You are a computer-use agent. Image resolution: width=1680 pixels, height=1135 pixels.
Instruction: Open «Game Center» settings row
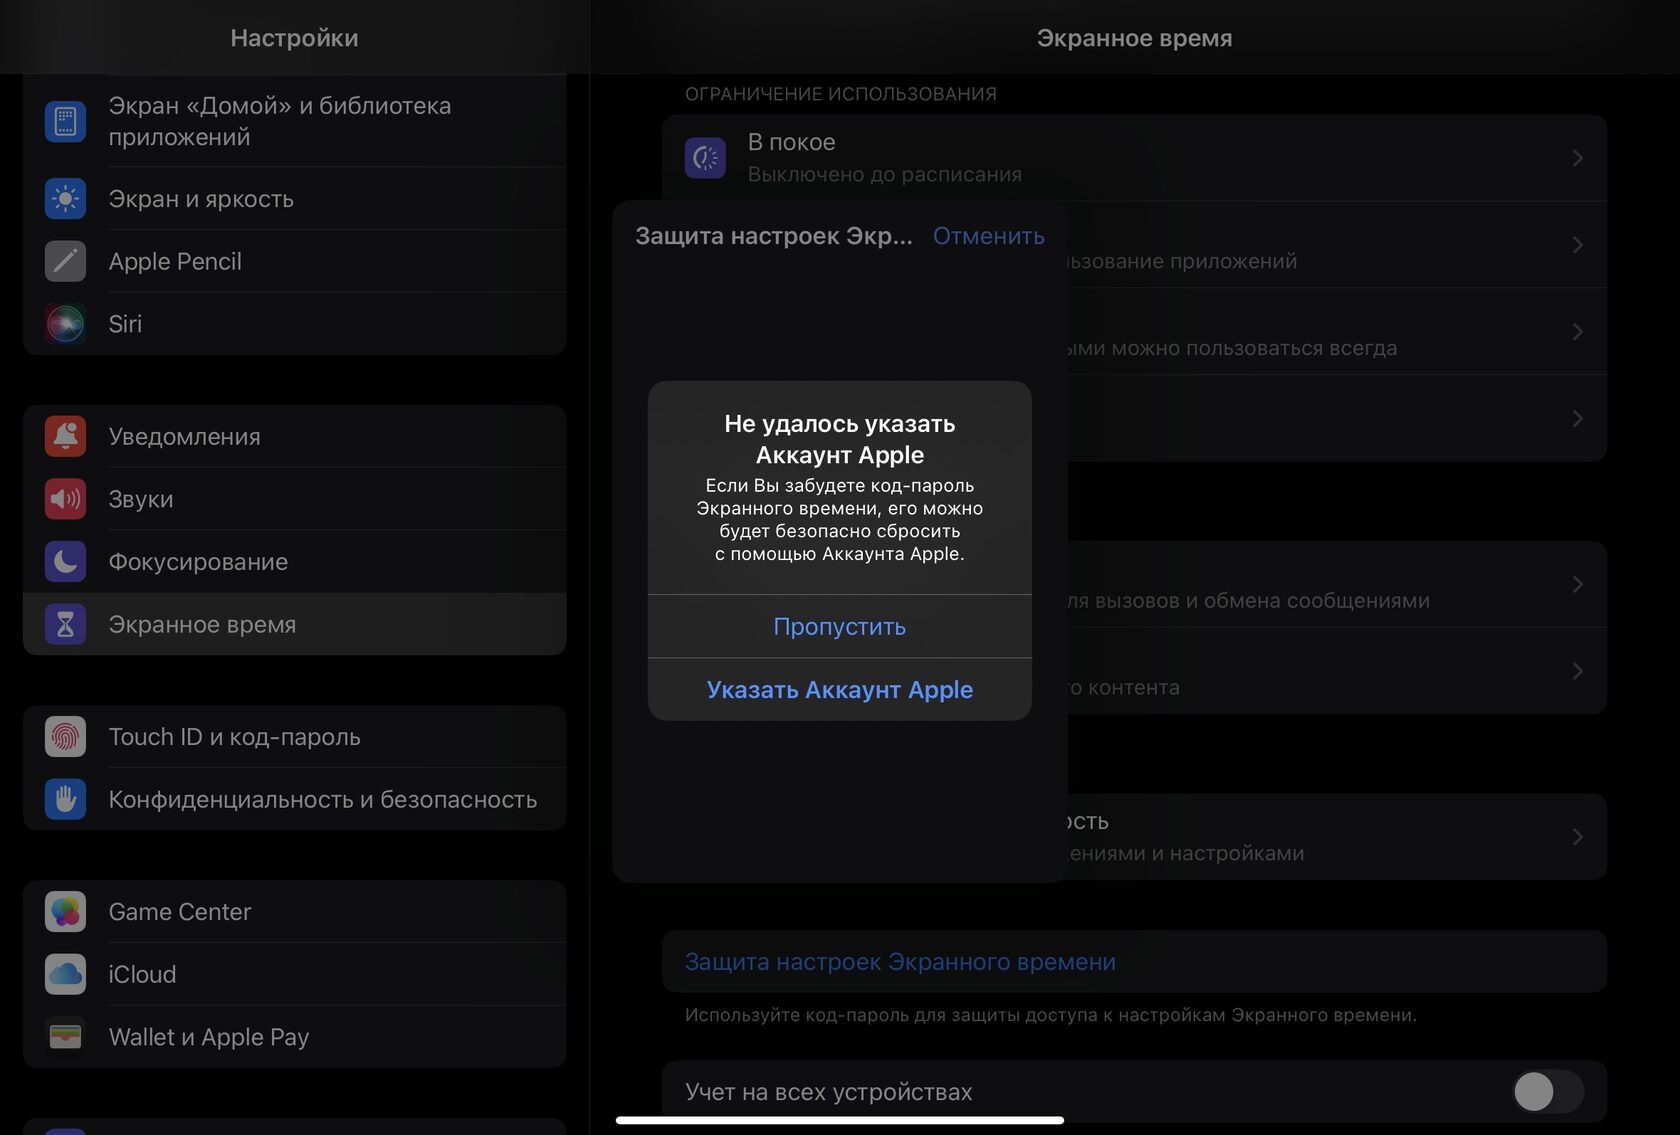click(295, 912)
